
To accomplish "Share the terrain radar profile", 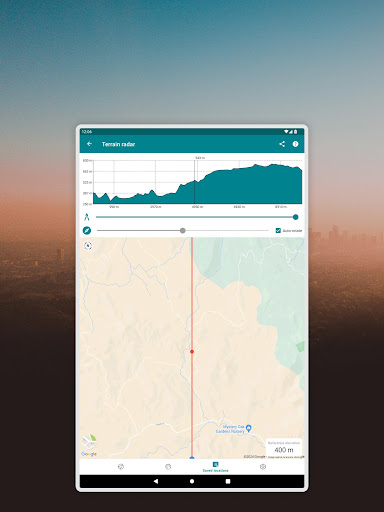I will (282, 144).
